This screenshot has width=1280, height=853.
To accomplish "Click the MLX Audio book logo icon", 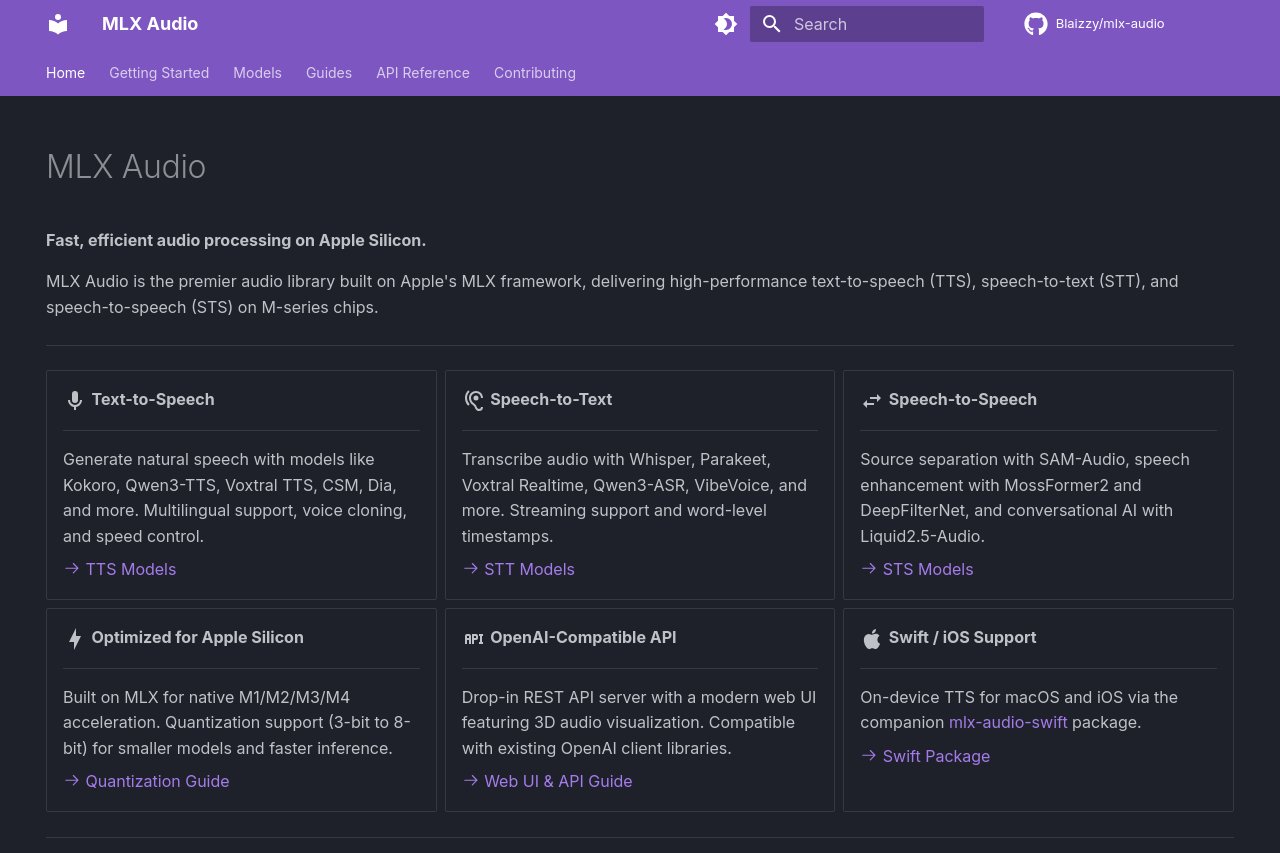I will [58, 24].
